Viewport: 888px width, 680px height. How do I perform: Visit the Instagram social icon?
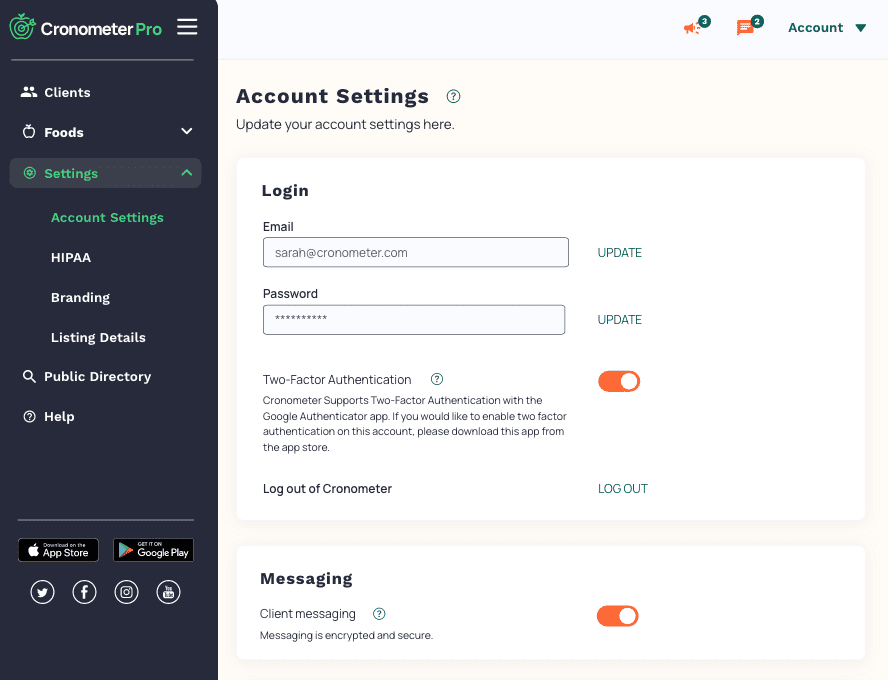point(127,593)
